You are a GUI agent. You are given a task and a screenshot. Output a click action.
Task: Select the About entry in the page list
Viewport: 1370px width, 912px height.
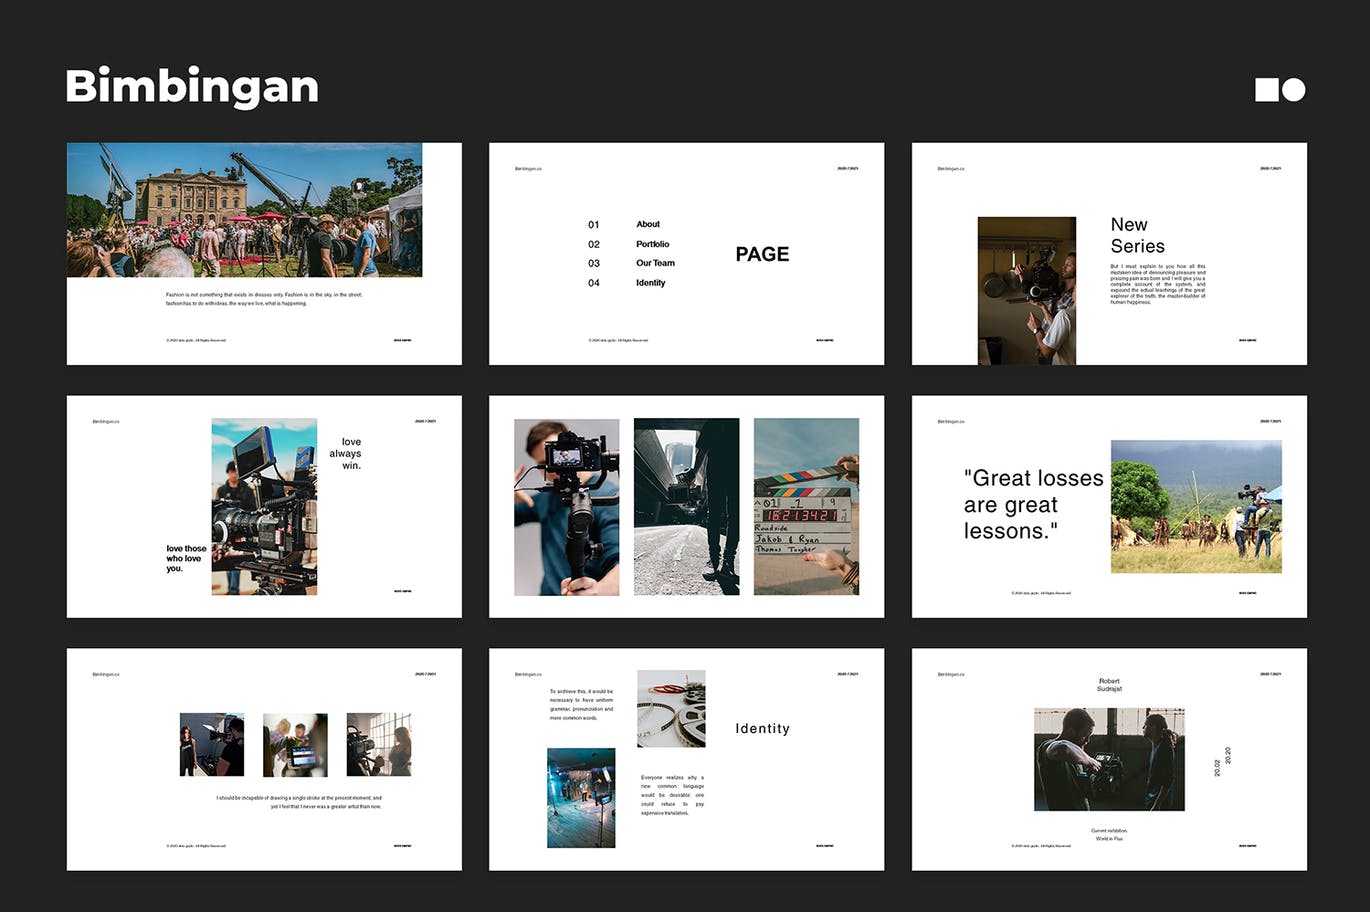(648, 225)
